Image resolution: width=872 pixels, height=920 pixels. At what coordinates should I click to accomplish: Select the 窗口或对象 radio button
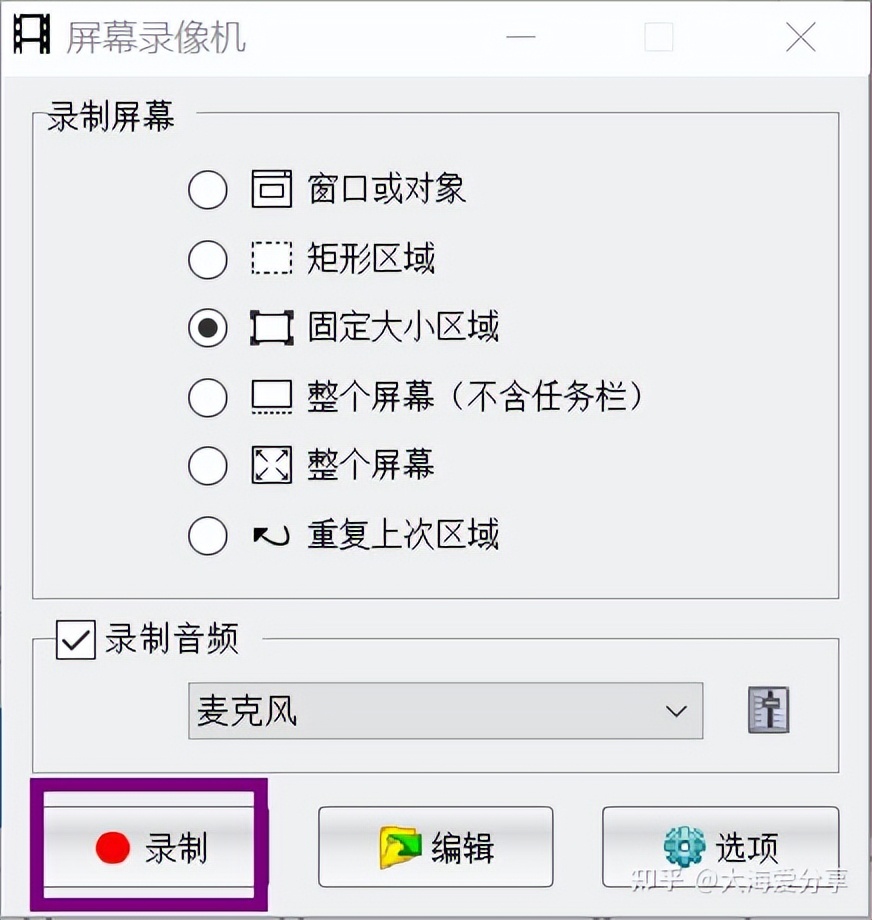click(x=207, y=189)
